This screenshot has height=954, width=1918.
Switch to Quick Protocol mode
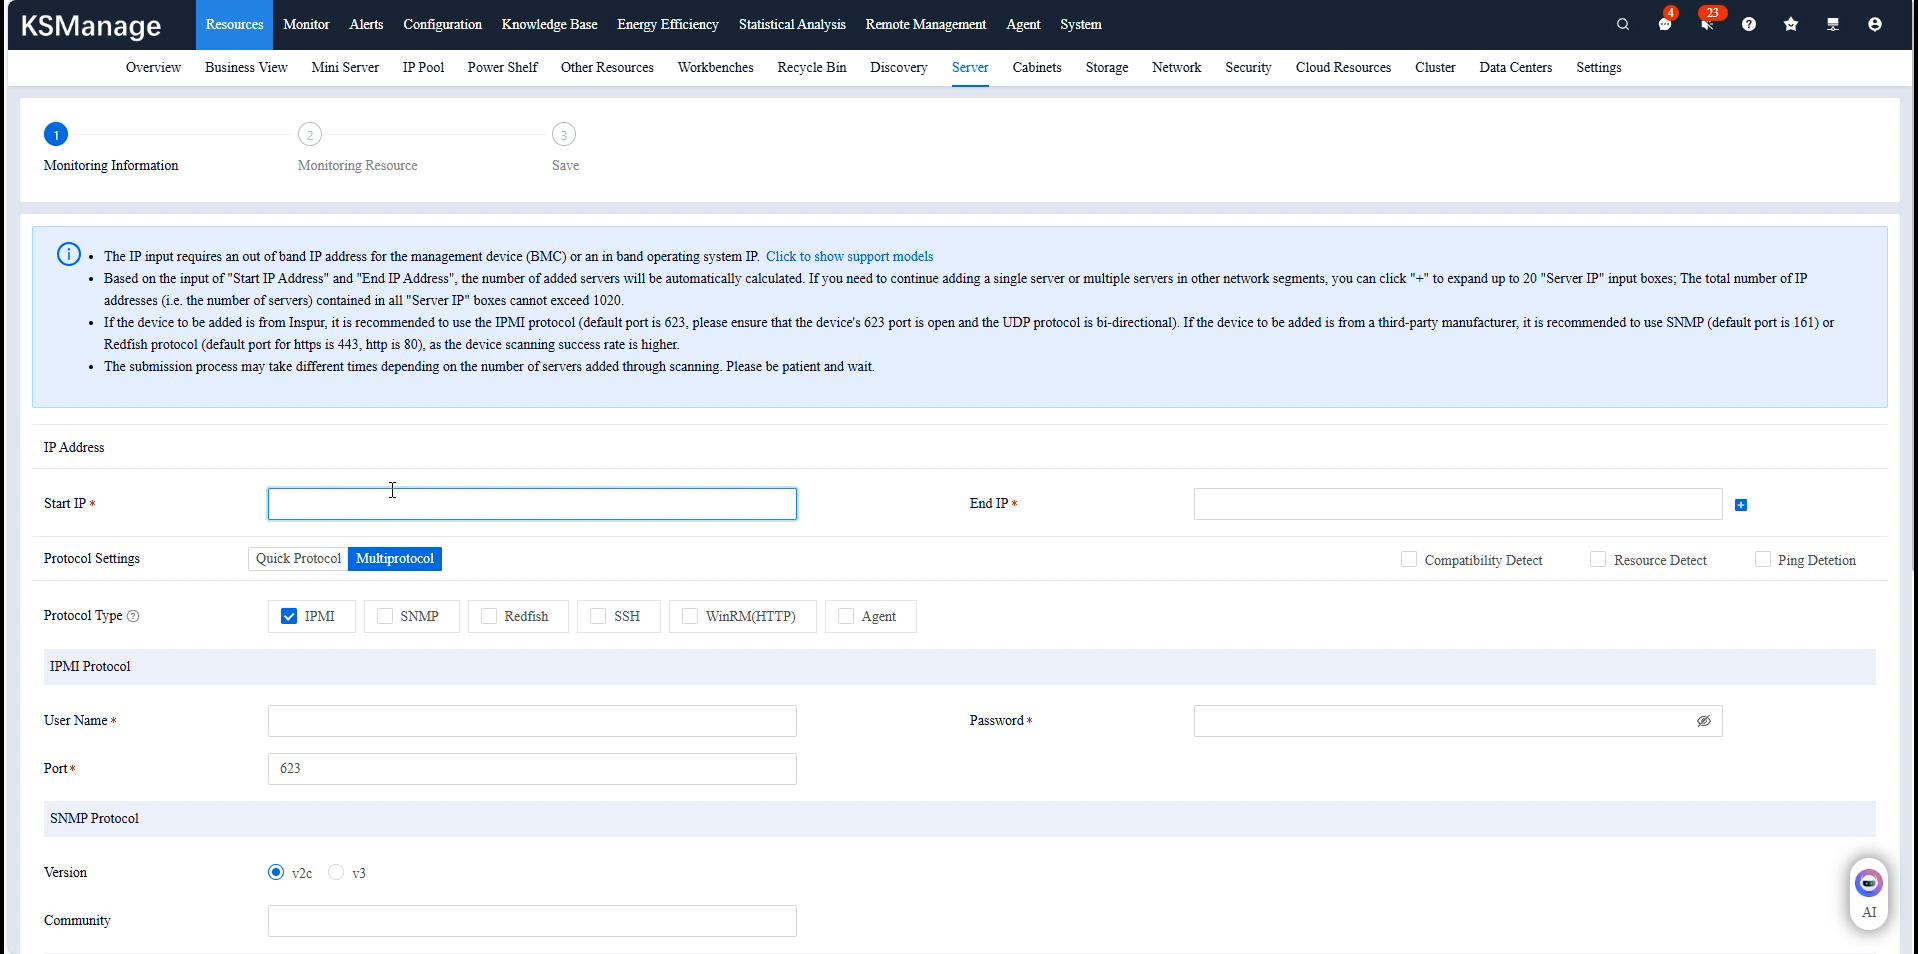tap(298, 559)
